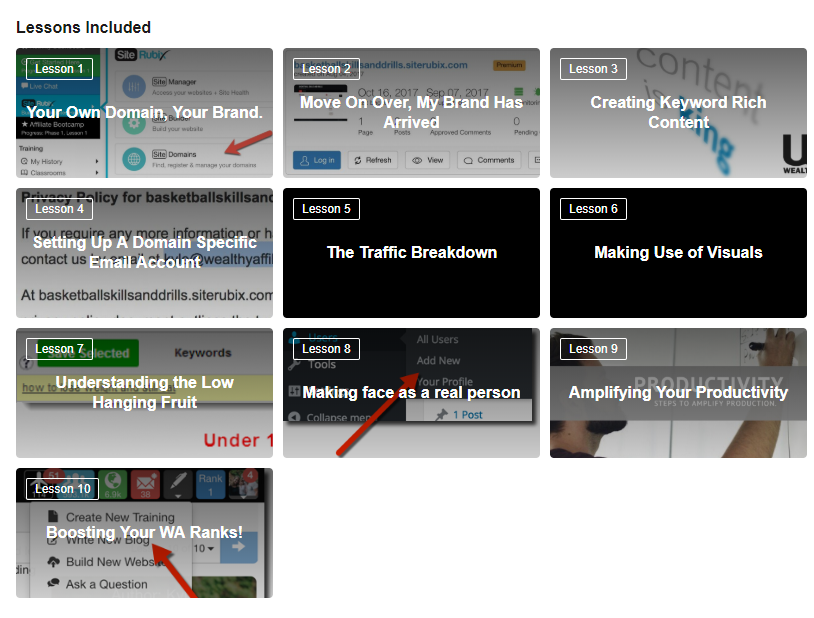Click the "Lesson 2" badge
Viewport: 814px width, 618px height.
click(x=326, y=69)
